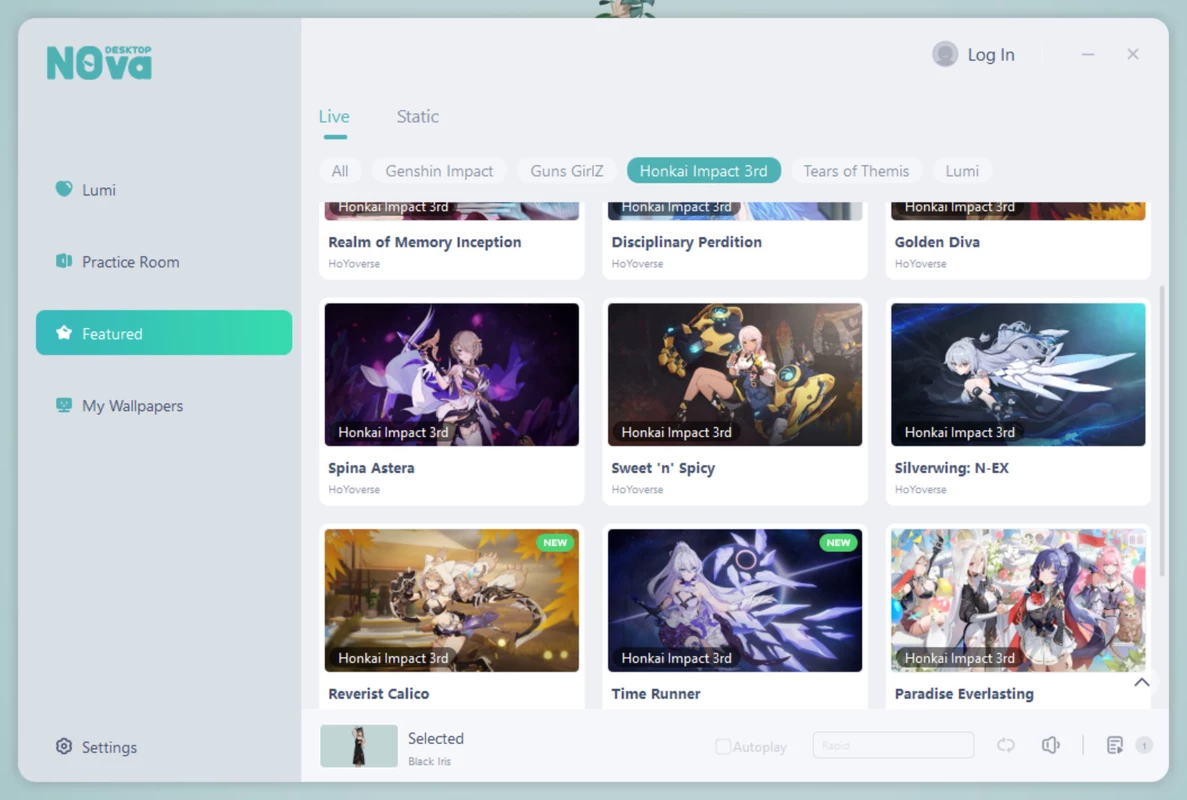Click the Disciplinary Perdition title
Image resolution: width=1187 pixels, height=800 pixels.
[x=687, y=242]
